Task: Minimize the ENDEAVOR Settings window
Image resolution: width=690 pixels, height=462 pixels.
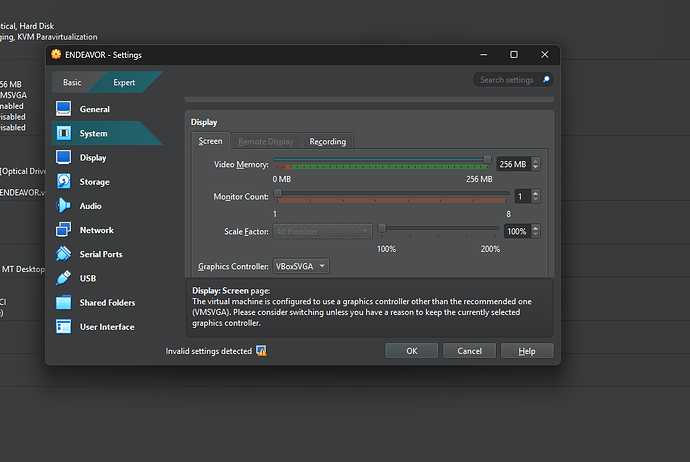Action: pos(484,55)
